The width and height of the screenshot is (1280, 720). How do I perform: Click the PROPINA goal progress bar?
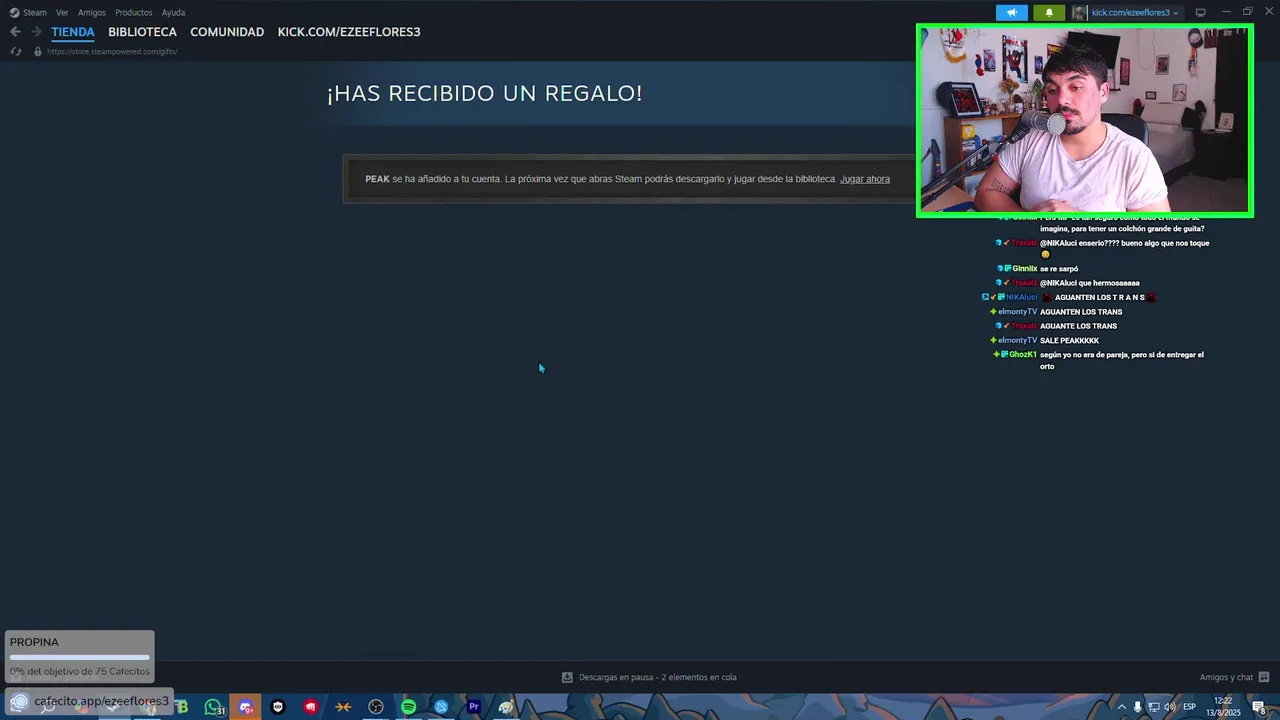click(x=79, y=657)
